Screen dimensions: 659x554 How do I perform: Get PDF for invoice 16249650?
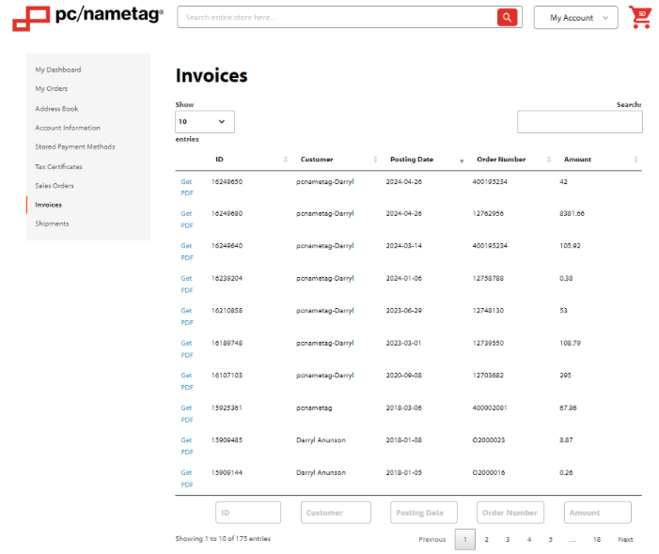[186, 188]
